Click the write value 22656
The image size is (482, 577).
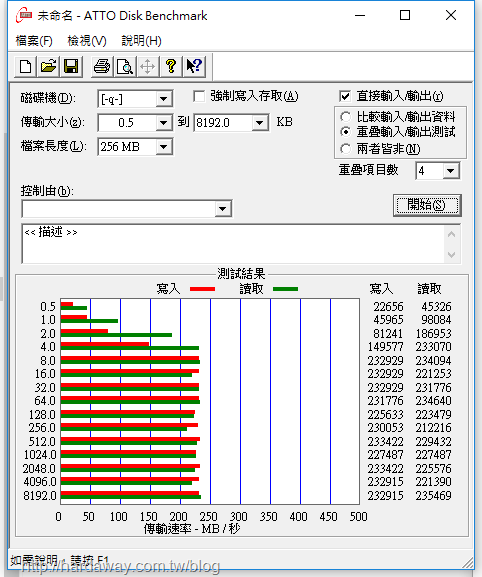[x=389, y=307]
